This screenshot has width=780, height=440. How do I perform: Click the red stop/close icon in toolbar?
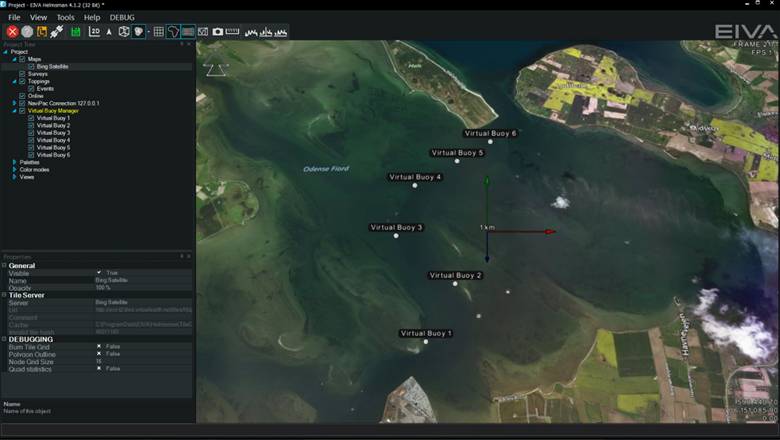tap(12, 32)
